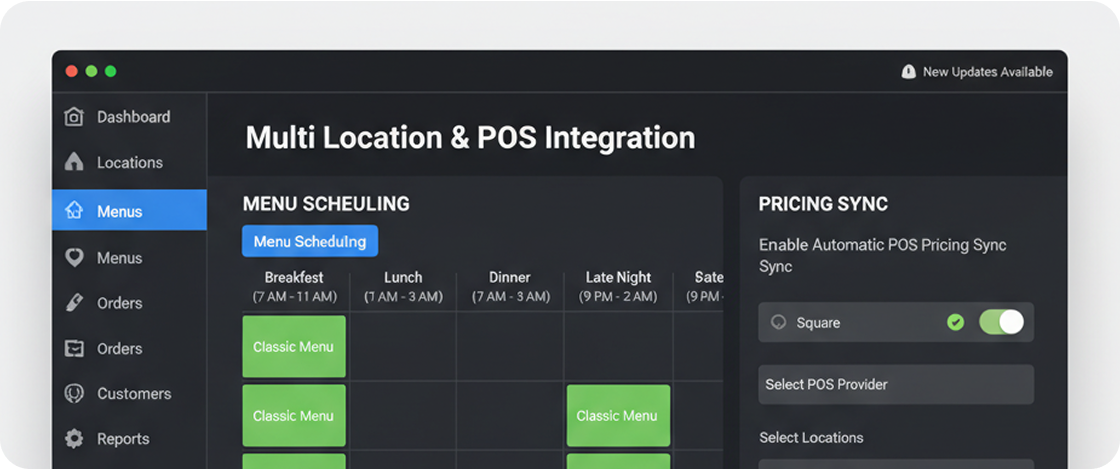Click the calendar icon beside second Orders
Screen dimensions: 1120x469
(x=74, y=349)
